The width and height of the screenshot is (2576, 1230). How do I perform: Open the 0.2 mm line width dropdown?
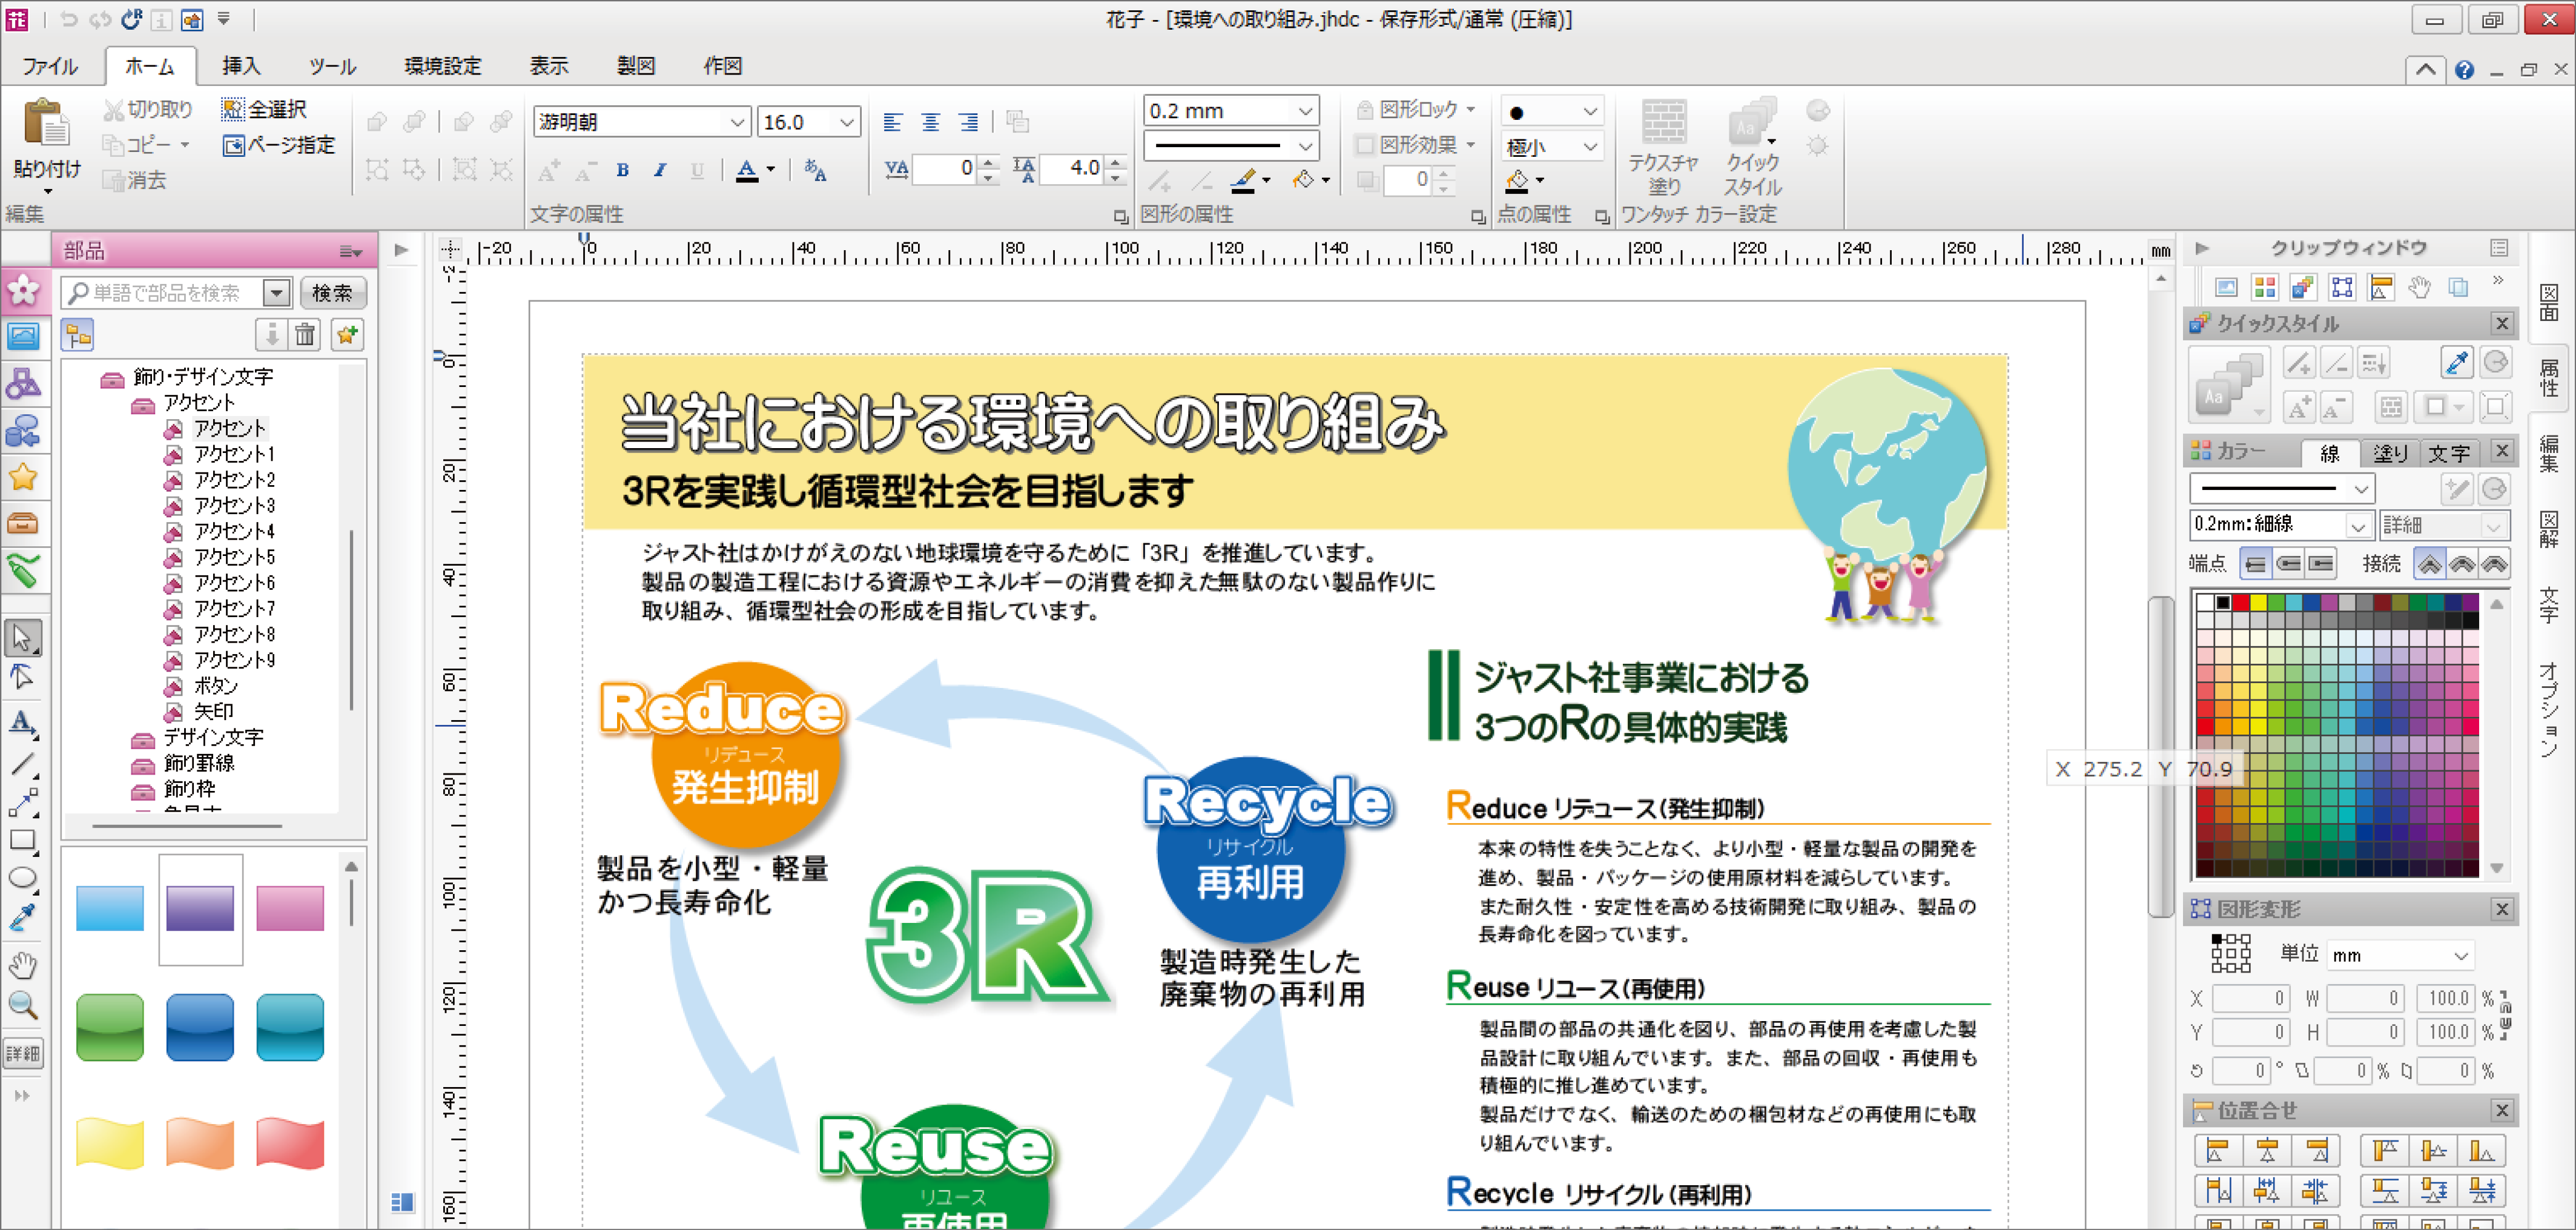point(1305,111)
